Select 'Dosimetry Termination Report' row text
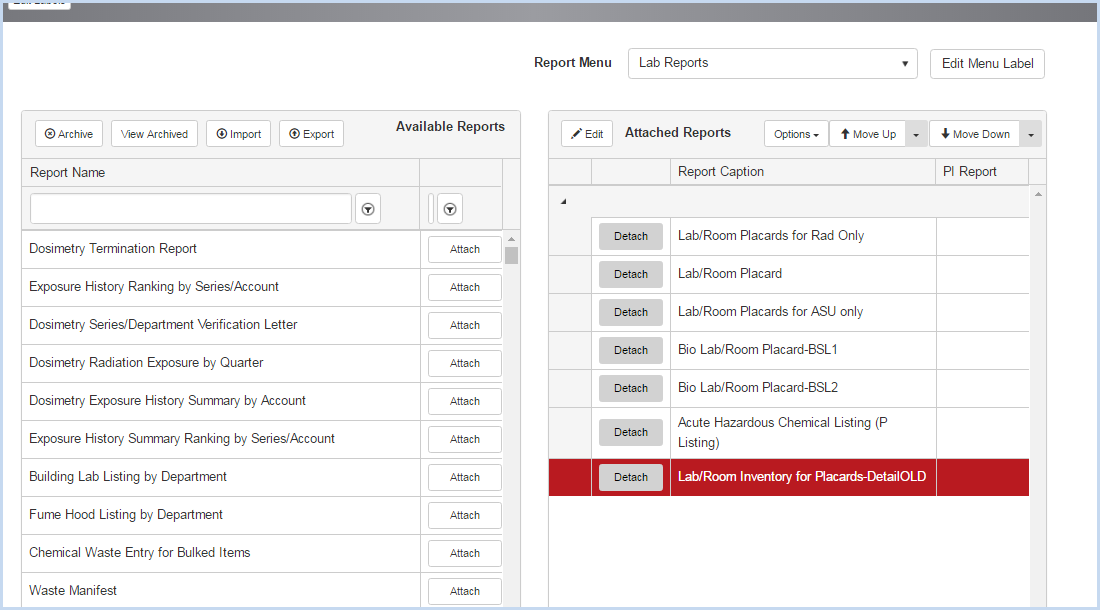This screenshot has width=1100, height=610. (112, 248)
